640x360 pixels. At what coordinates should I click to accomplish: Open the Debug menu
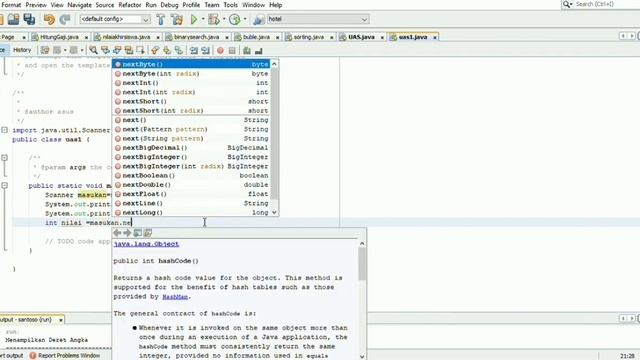coord(169,5)
